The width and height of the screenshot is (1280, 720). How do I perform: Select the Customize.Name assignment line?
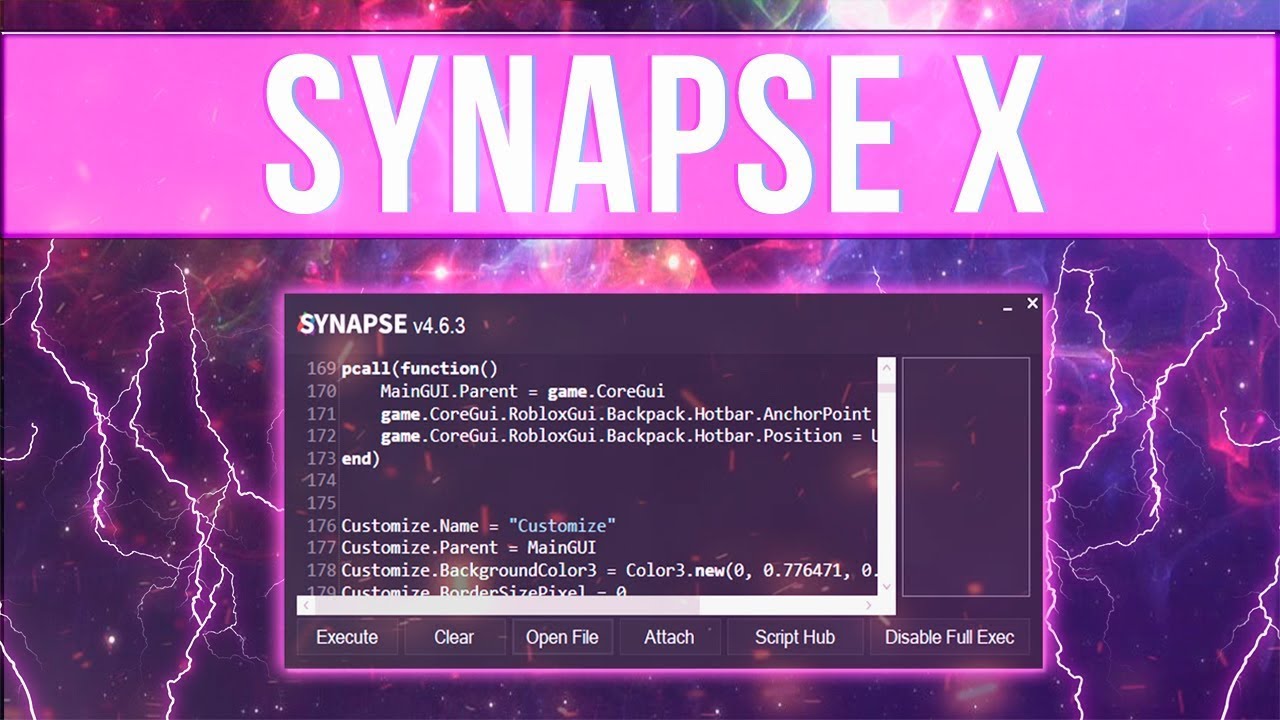click(476, 524)
